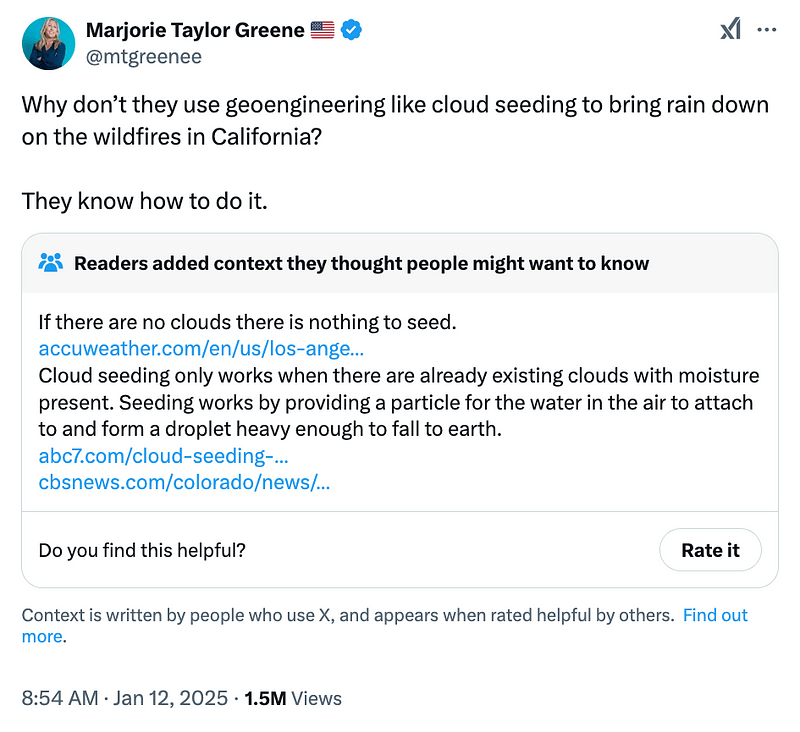Screen dimensions: 800x732
Task: Click the blue verified checkmark badge
Action: click(x=352, y=30)
